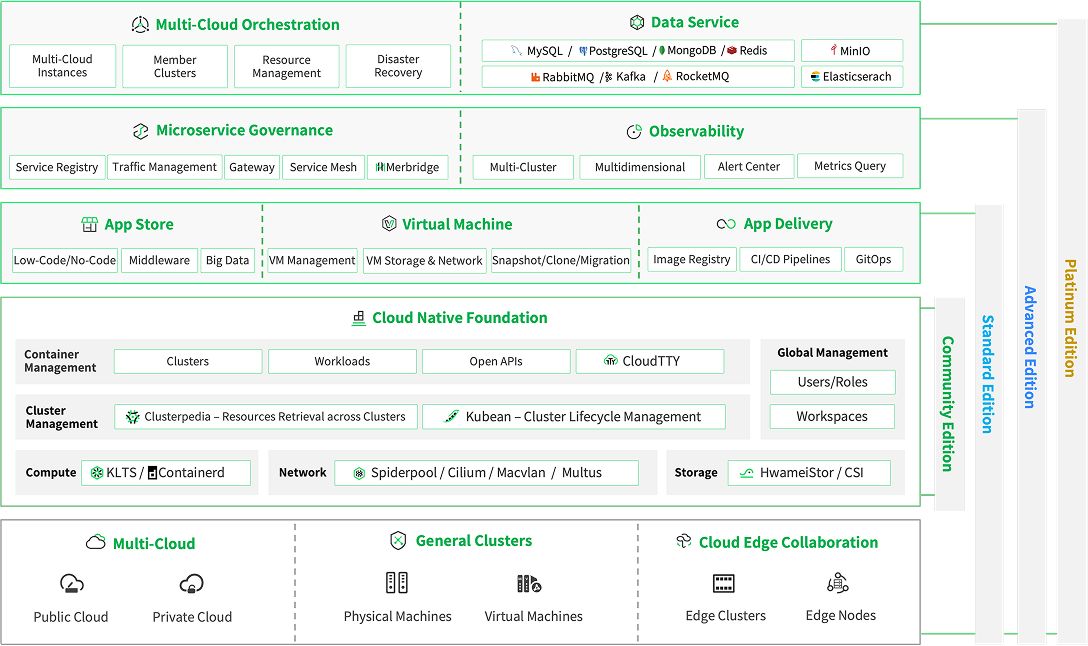The height and width of the screenshot is (646, 1088).
Task: Click the Virtual Machine heading icon
Action: [389, 223]
